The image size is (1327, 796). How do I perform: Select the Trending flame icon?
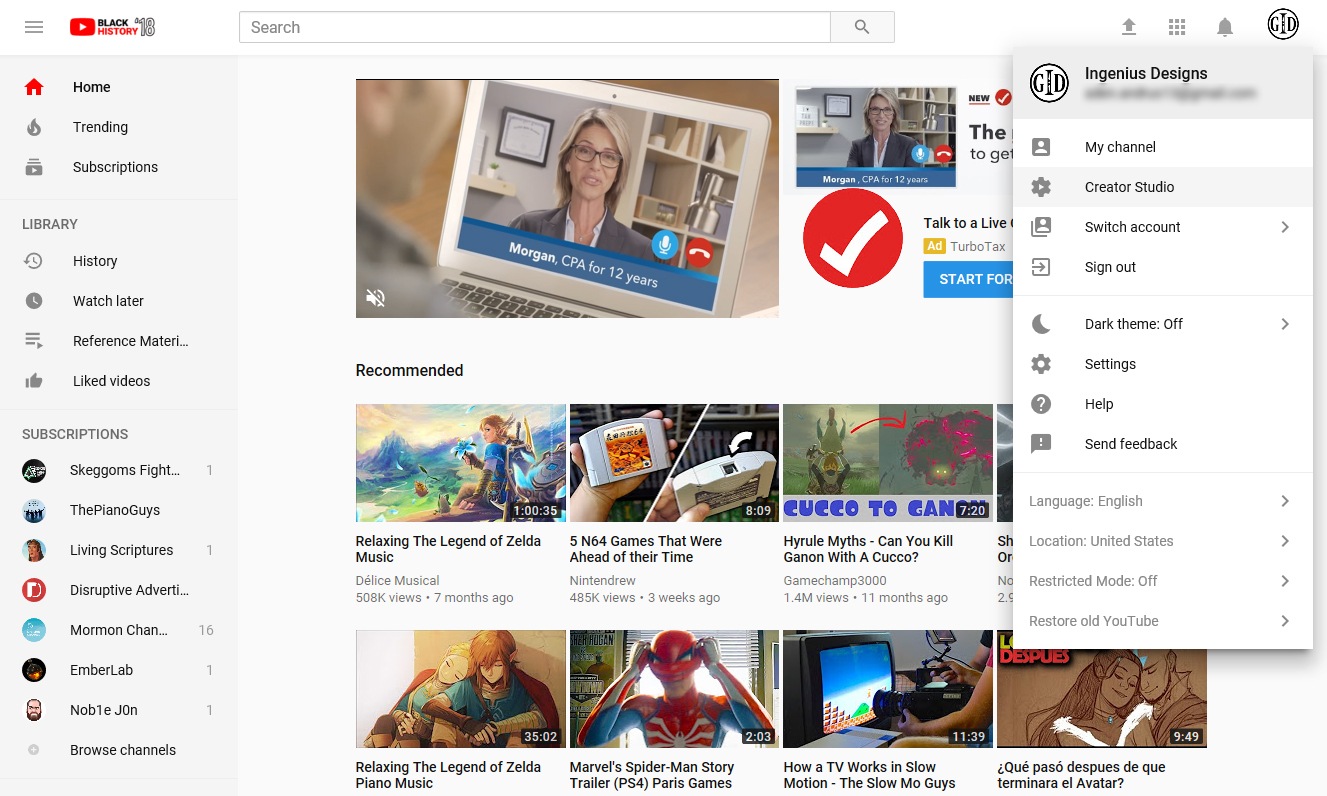34,127
